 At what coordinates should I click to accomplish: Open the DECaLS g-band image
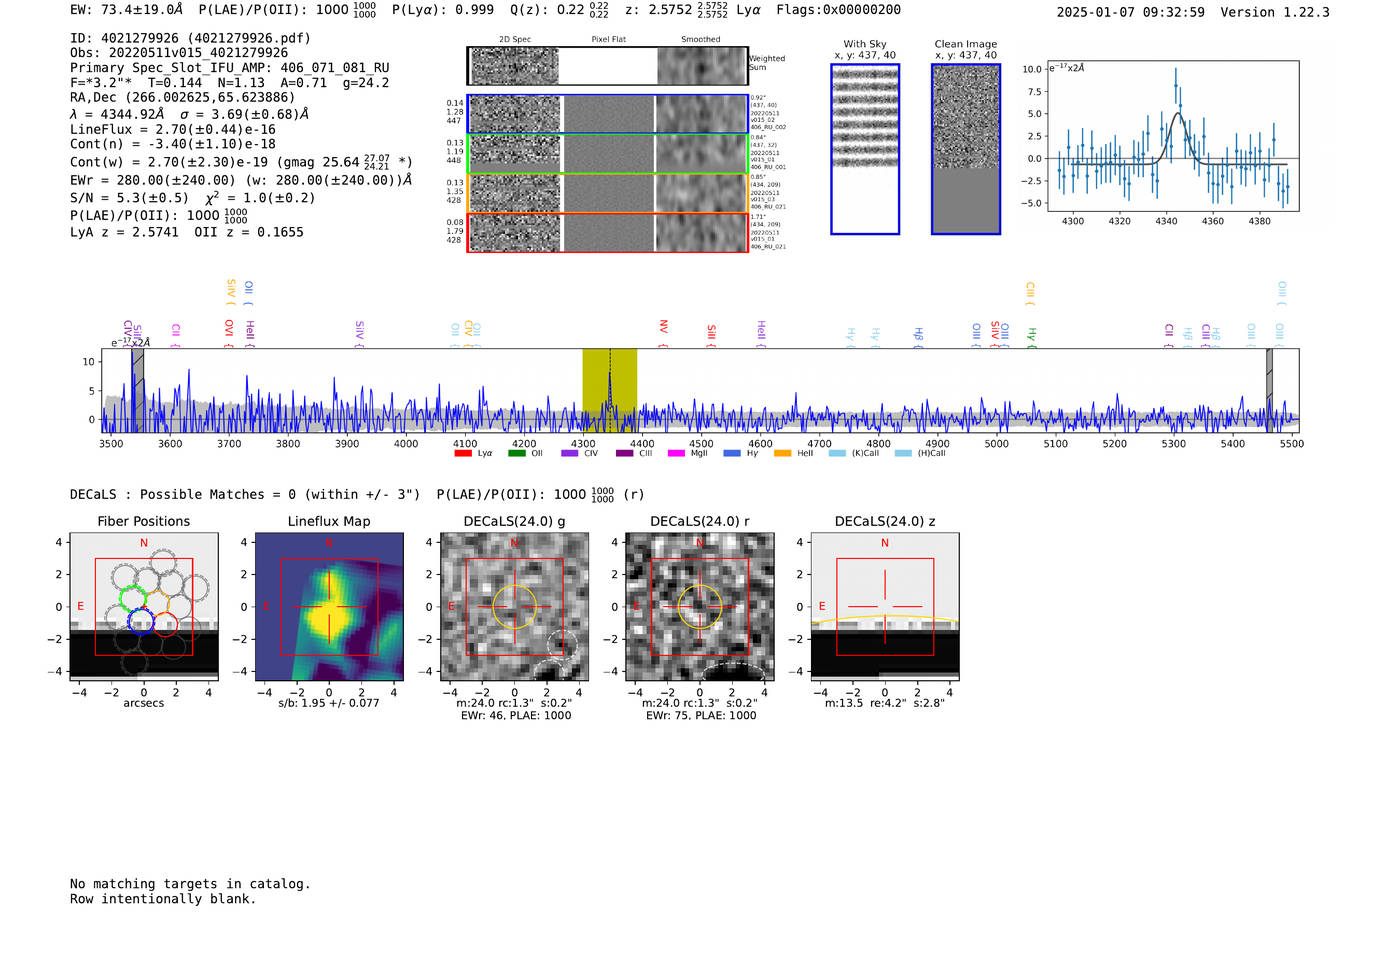(x=514, y=607)
